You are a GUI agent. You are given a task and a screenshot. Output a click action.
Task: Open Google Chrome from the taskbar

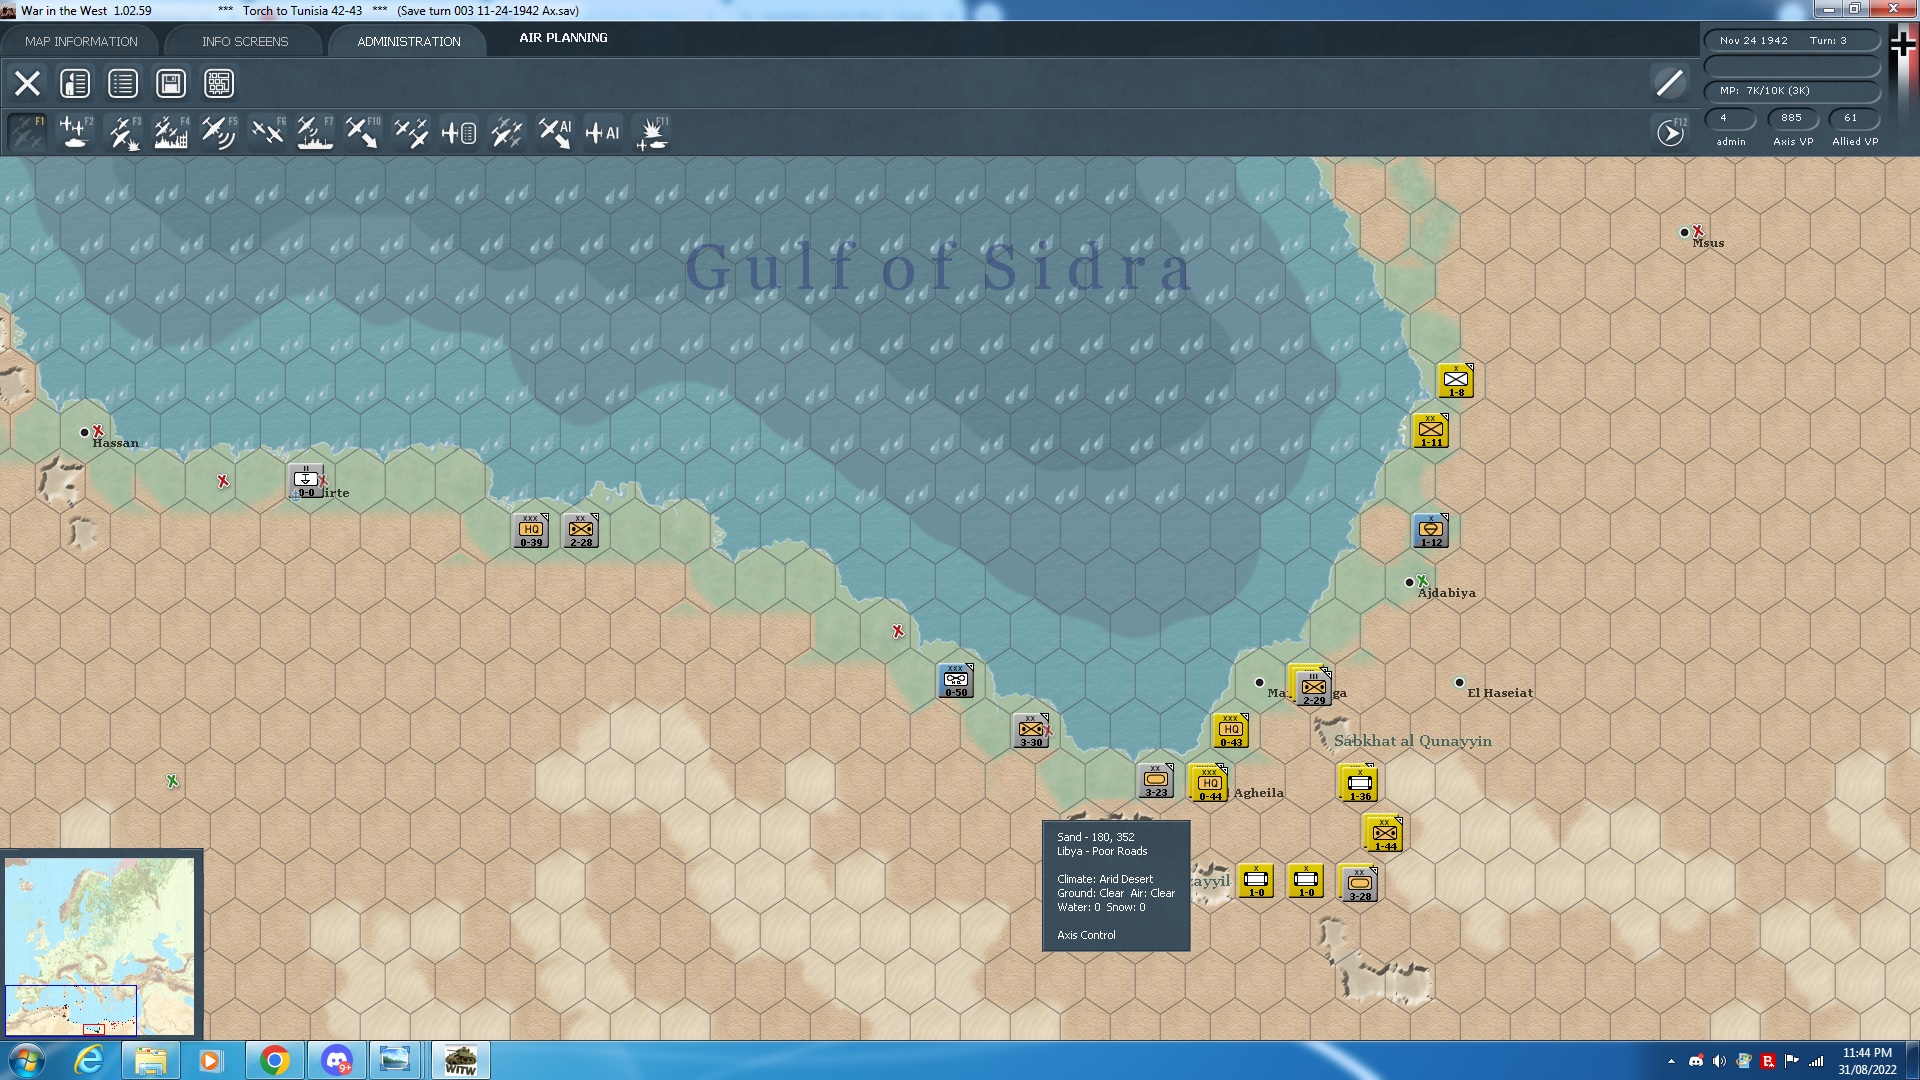pyautogui.click(x=274, y=1060)
